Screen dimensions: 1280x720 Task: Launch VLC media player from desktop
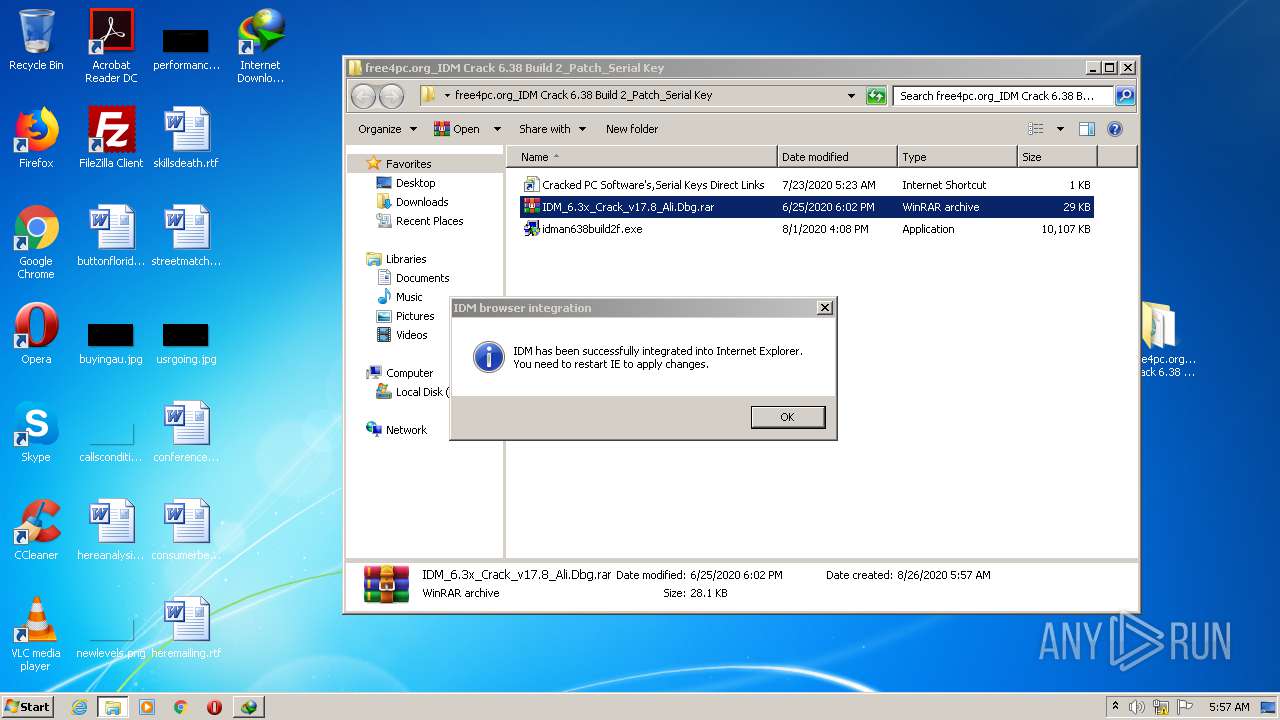tap(36, 634)
